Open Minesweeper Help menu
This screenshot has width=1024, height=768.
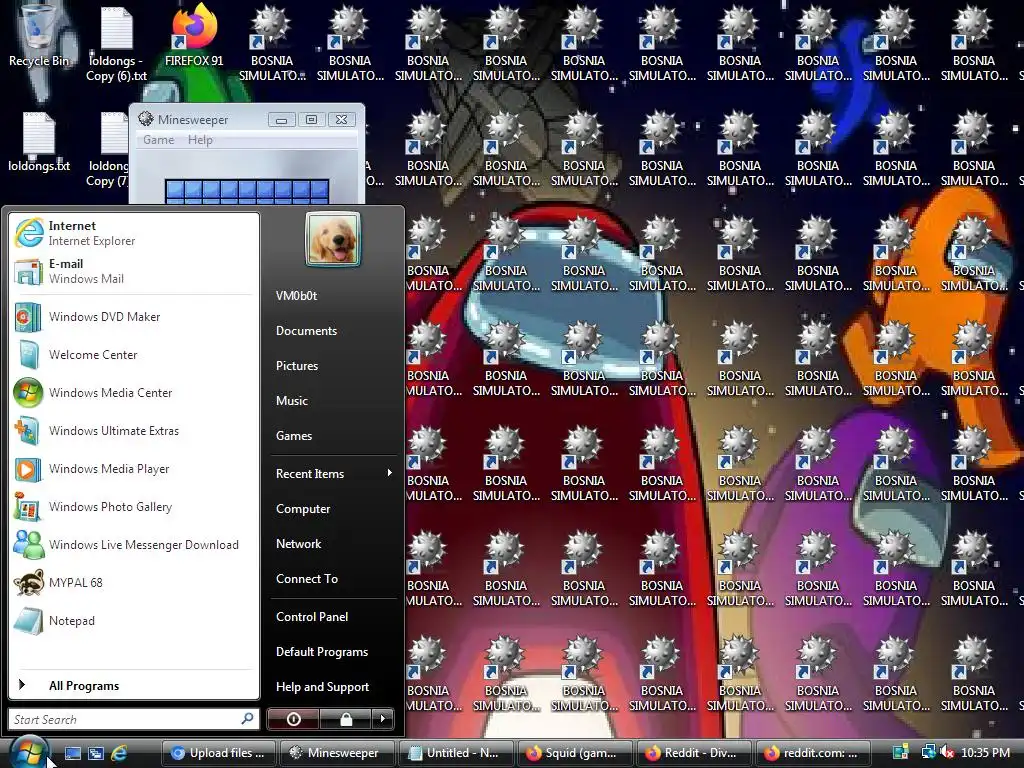tap(200, 140)
